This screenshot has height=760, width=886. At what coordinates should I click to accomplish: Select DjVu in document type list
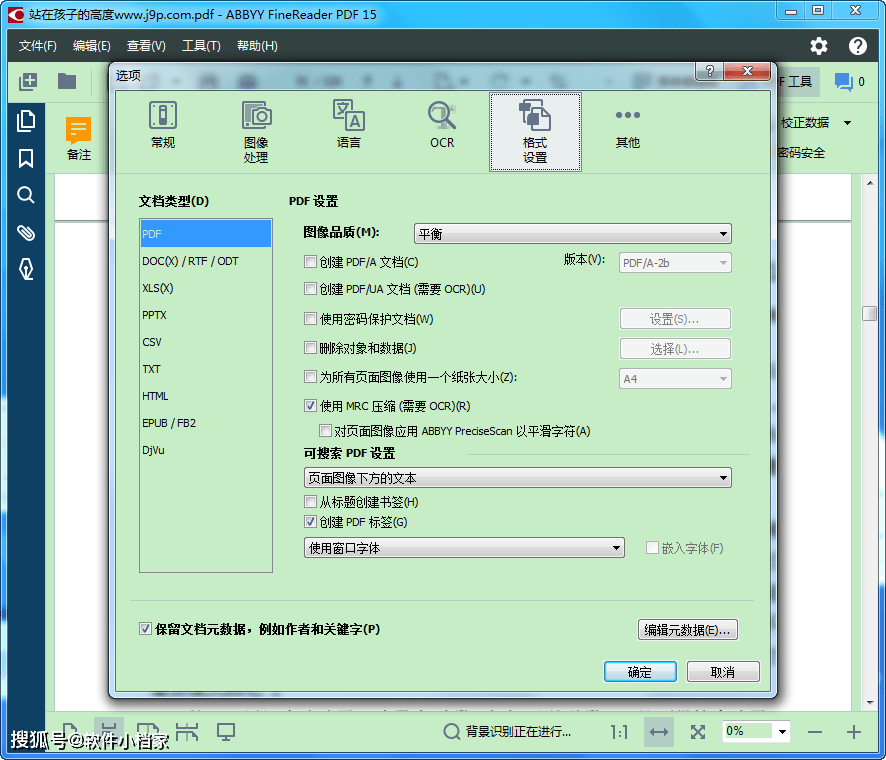pyautogui.click(x=206, y=450)
